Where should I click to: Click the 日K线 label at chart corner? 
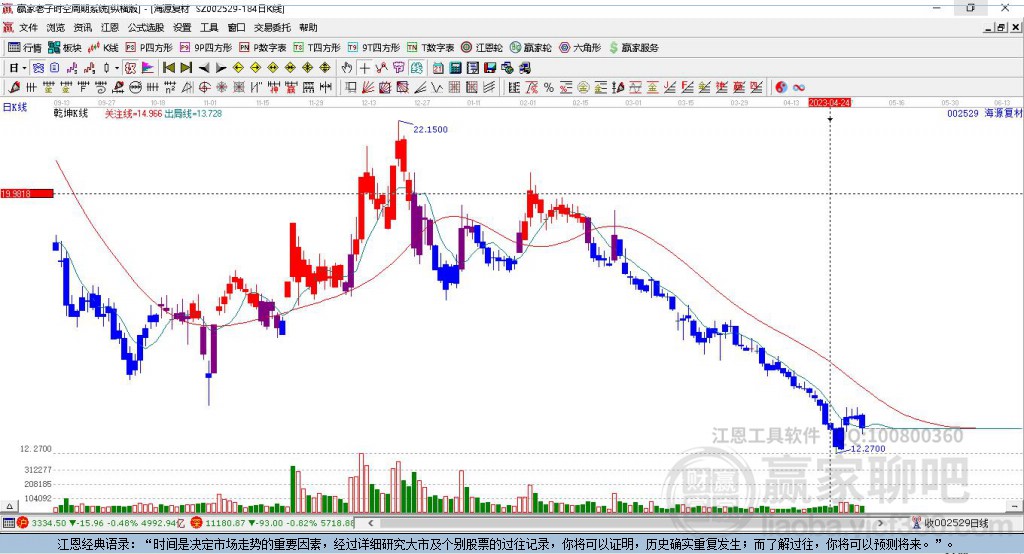tap(15, 107)
